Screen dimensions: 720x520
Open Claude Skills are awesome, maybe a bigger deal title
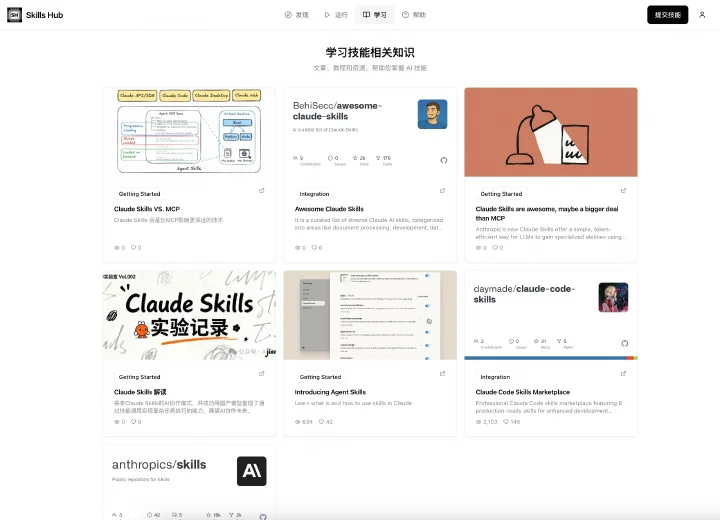click(547, 214)
